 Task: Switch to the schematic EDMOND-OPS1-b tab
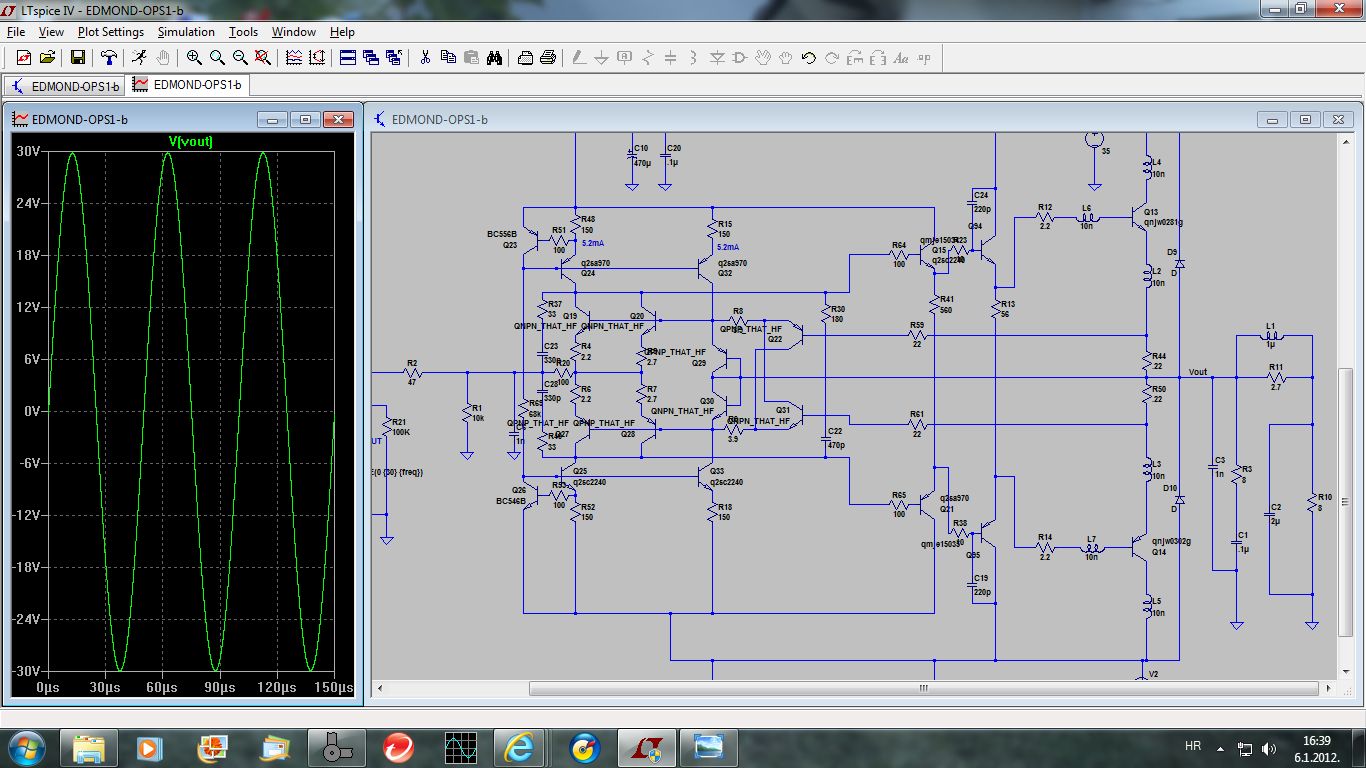65,86
